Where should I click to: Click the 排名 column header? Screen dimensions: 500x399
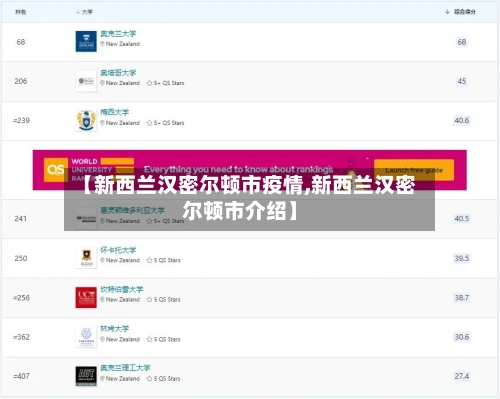click(21, 12)
